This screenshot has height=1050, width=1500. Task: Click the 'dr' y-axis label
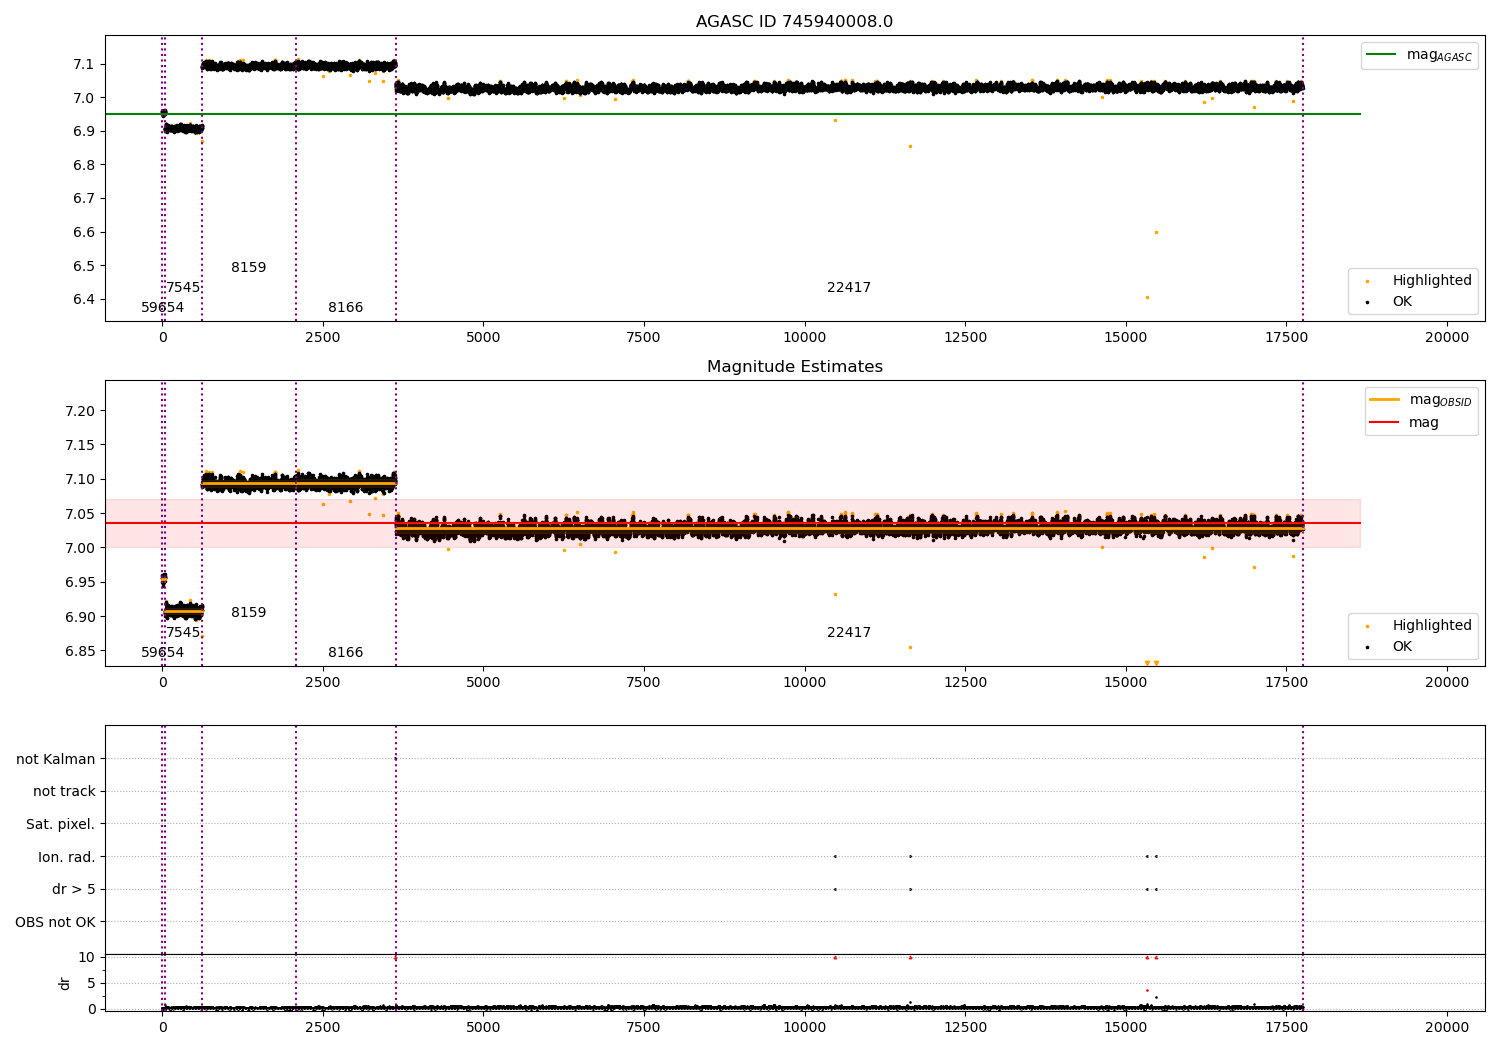[65, 983]
